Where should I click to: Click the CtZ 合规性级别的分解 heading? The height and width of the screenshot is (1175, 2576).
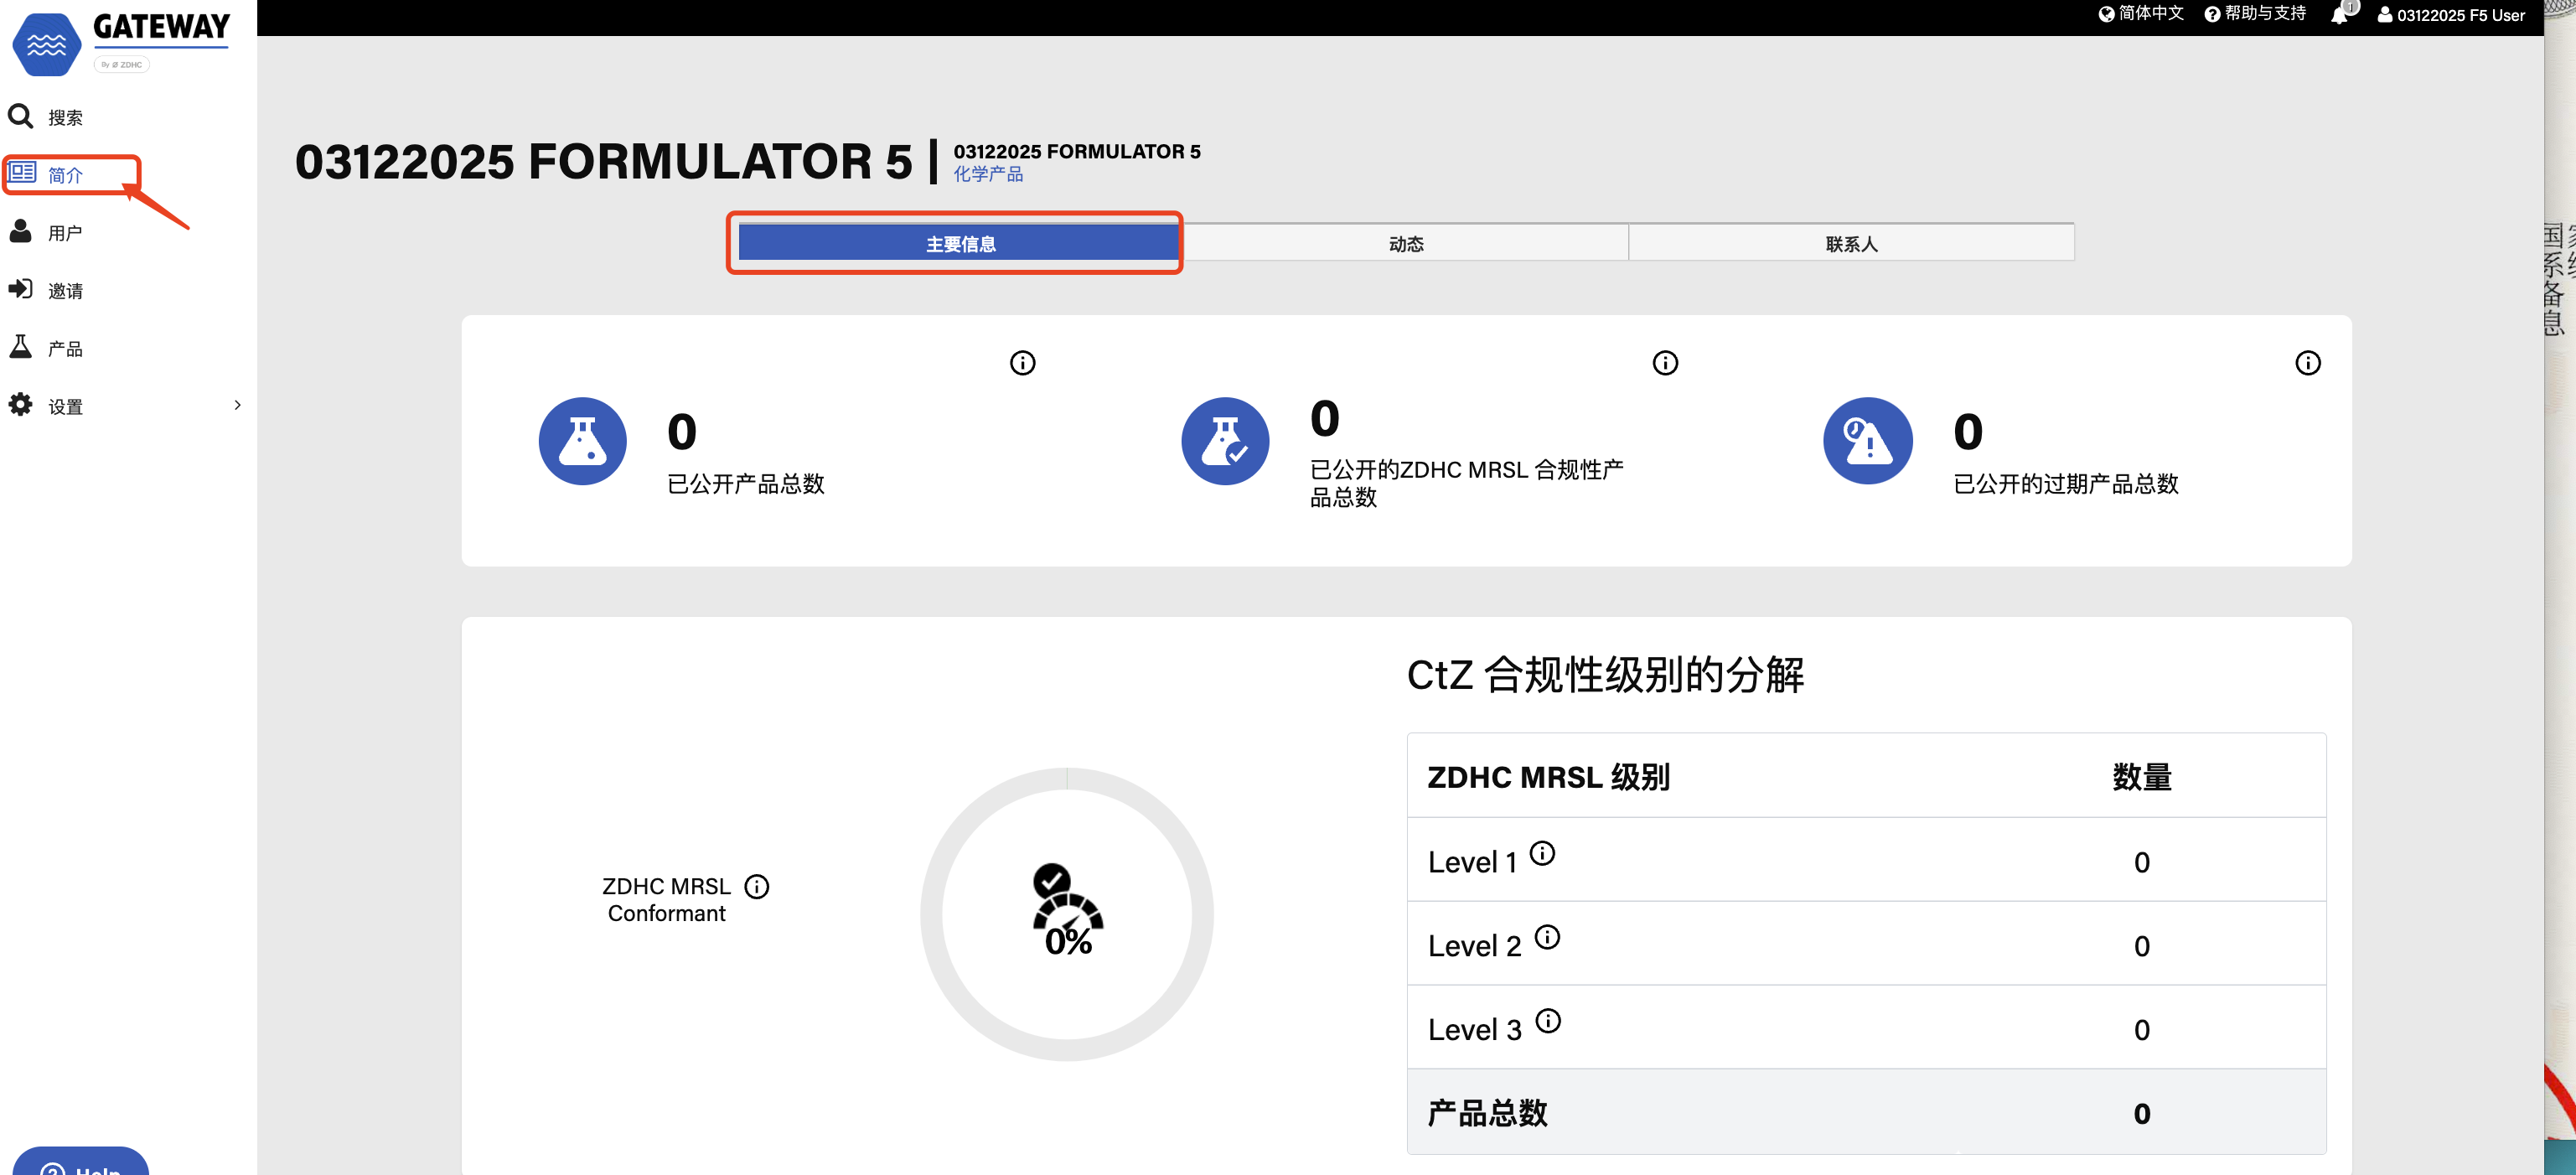coord(1606,675)
